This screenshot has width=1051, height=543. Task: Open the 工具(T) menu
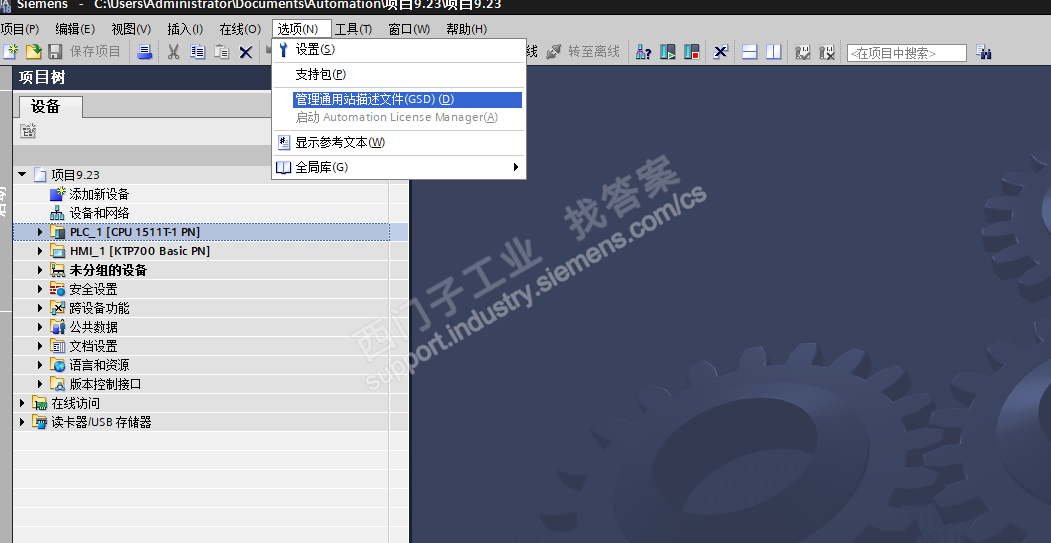(x=353, y=29)
